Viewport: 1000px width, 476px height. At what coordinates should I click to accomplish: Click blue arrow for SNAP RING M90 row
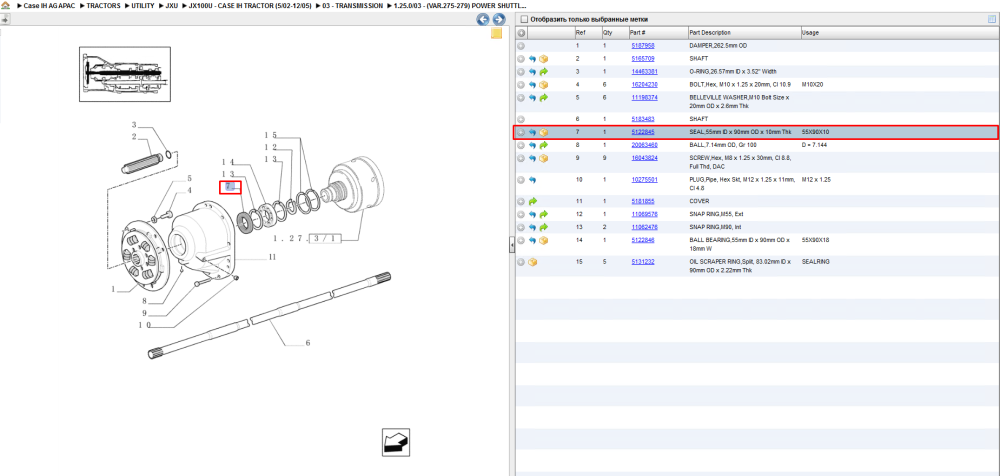[532, 227]
